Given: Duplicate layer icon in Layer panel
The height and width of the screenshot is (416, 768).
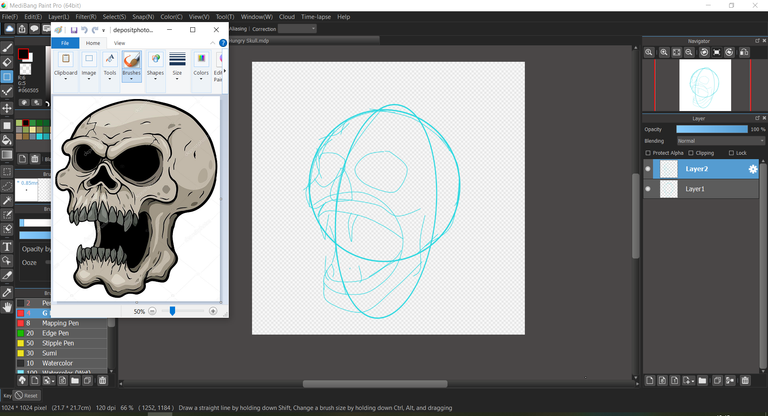Looking at the screenshot, I should tap(717, 380).
